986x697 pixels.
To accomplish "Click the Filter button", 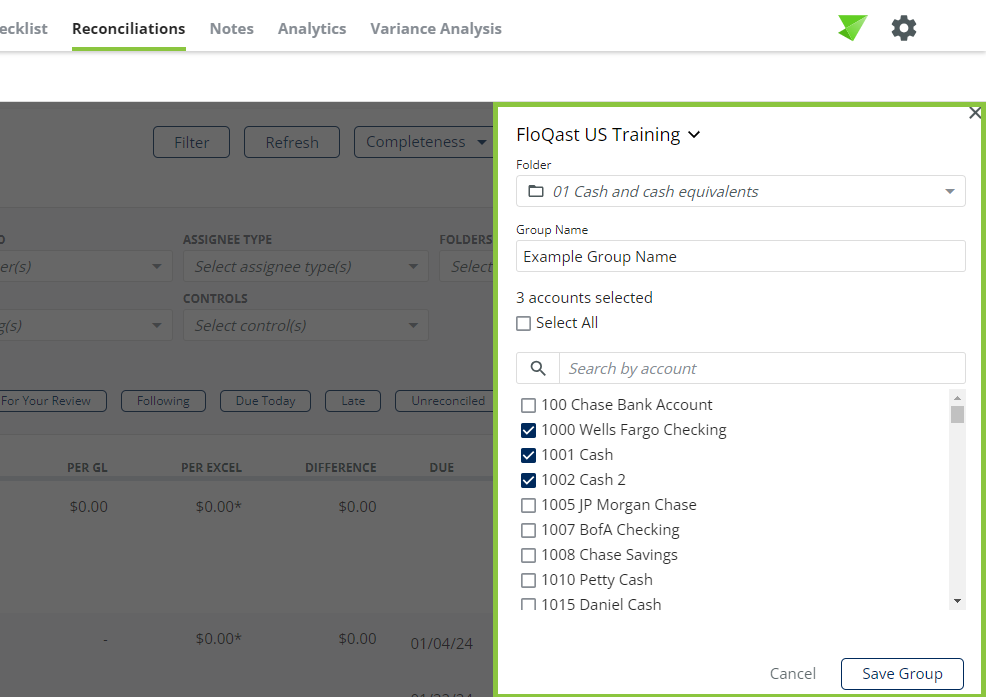I will tap(191, 142).
